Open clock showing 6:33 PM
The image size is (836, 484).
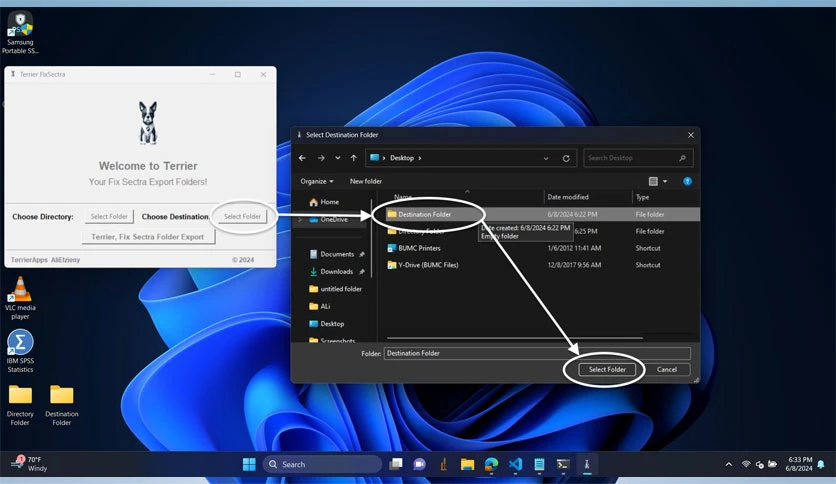tap(799, 464)
